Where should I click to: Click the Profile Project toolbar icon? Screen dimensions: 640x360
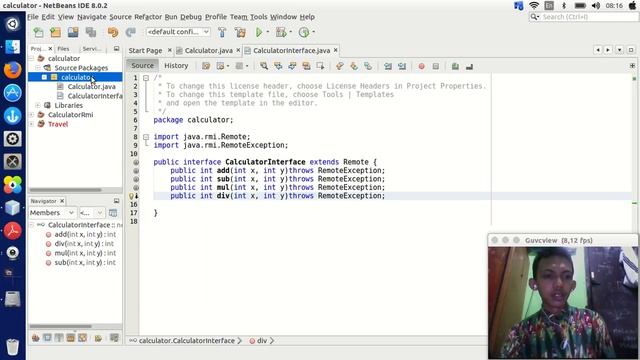[304, 32]
